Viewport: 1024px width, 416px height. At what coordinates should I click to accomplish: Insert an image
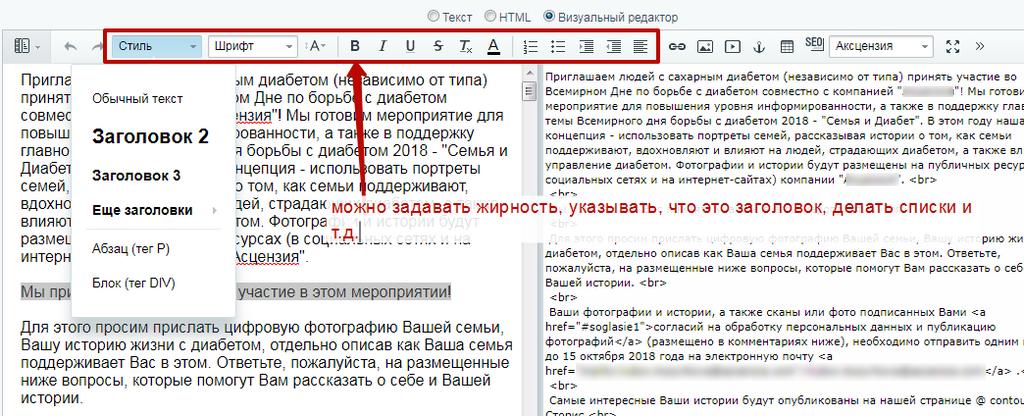click(705, 46)
